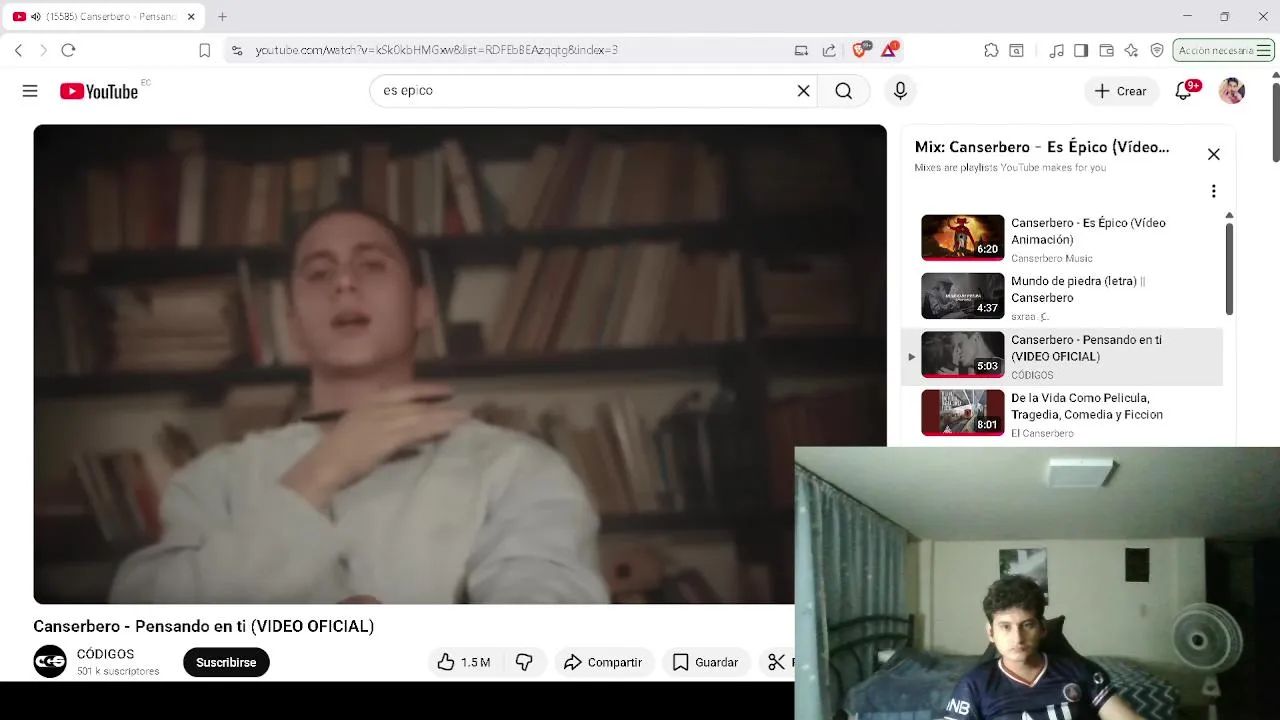
Task: Click the share icon in the address bar
Action: click(829, 50)
